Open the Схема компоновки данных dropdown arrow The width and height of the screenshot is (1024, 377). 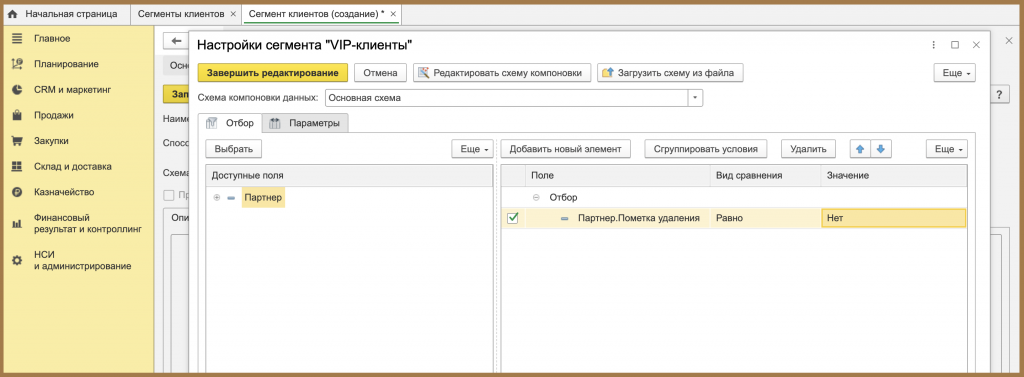click(695, 98)
